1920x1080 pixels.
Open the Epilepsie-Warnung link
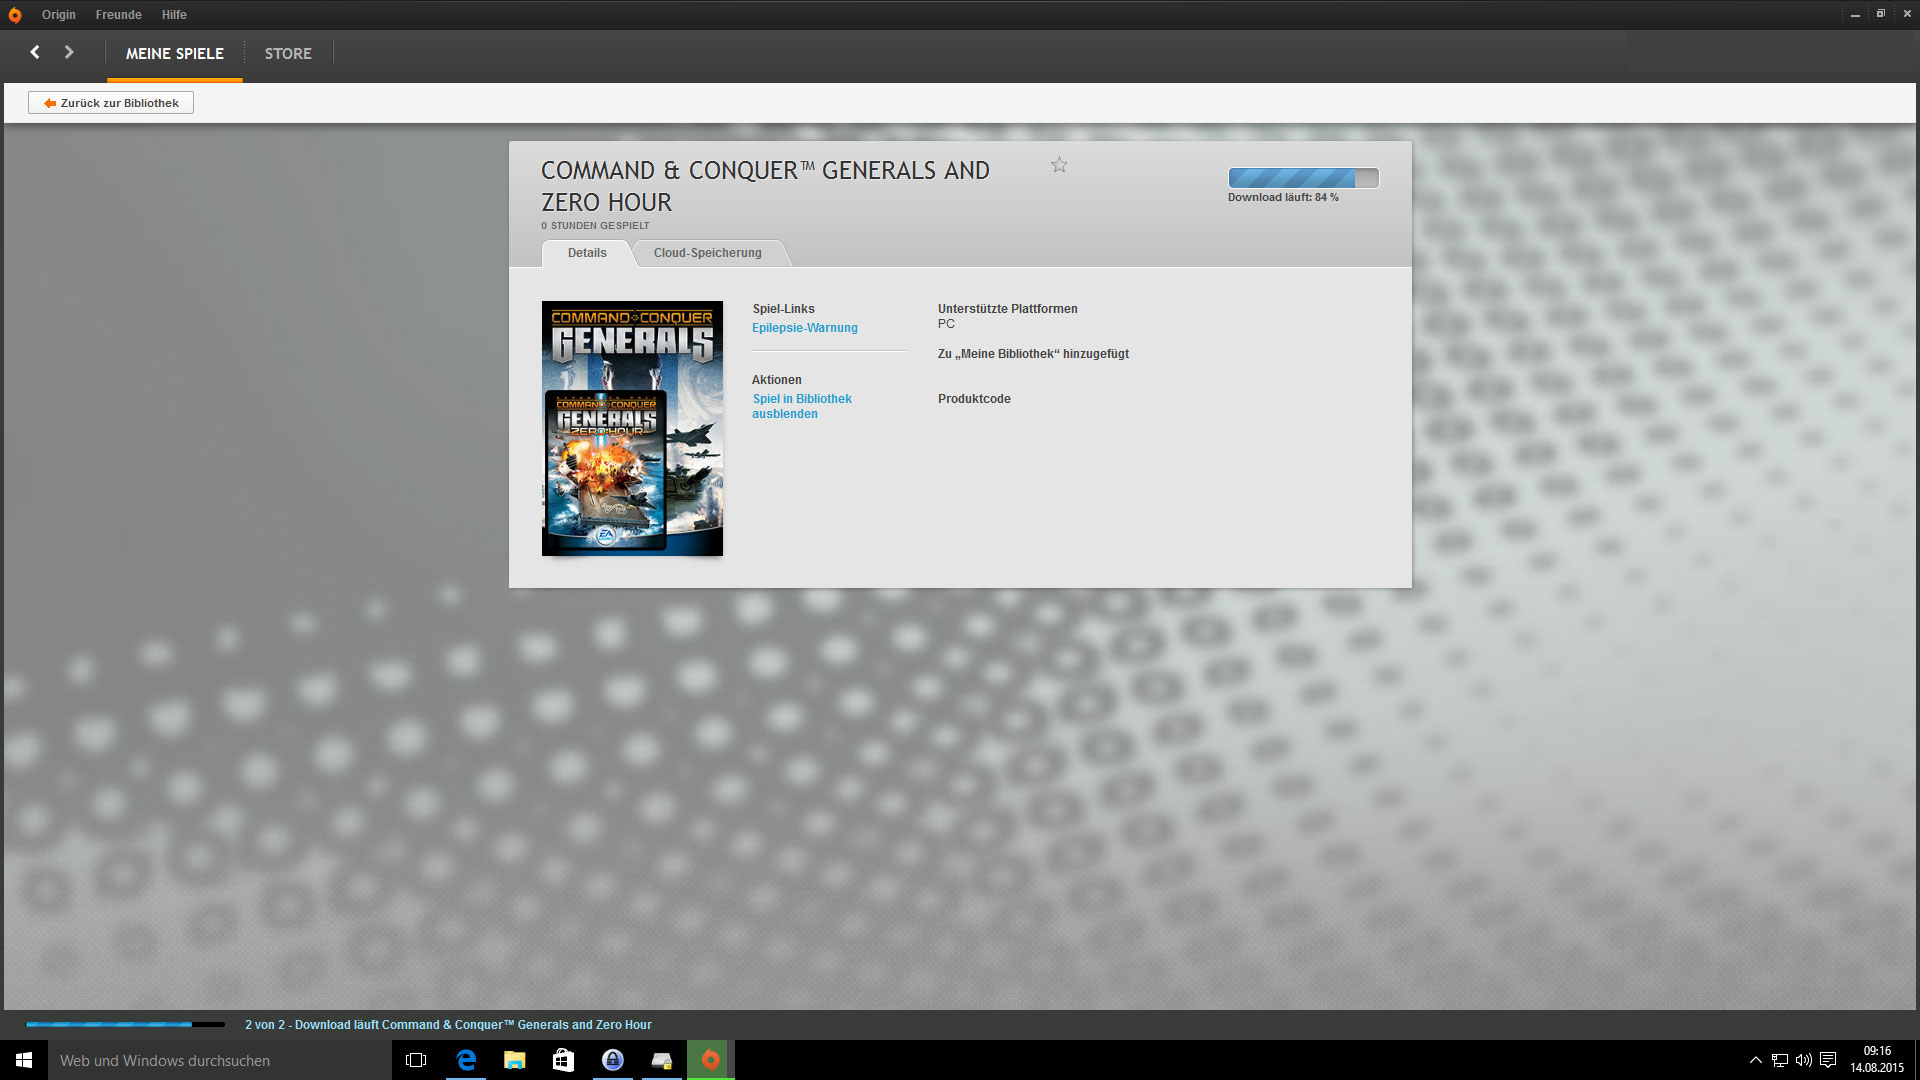pyautogui.click(x=804, y=328)
